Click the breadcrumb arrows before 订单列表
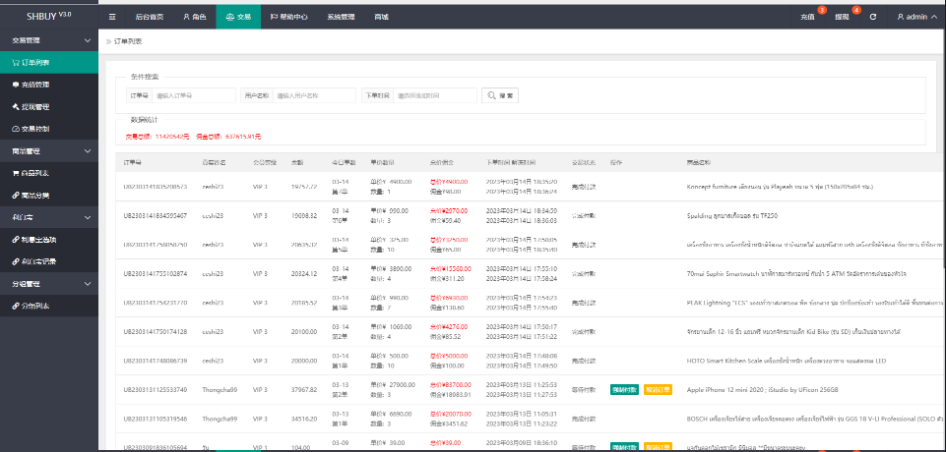Screen dimensions: 946x452 [x=109, y=42]
